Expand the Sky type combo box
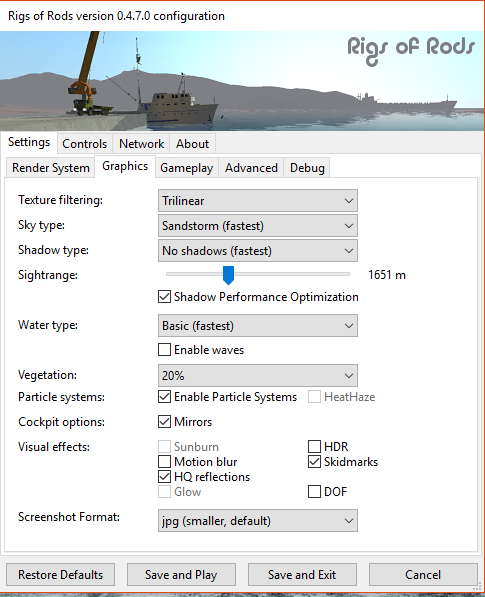Screen dimensions: 485x597 [x=258, y=226]
